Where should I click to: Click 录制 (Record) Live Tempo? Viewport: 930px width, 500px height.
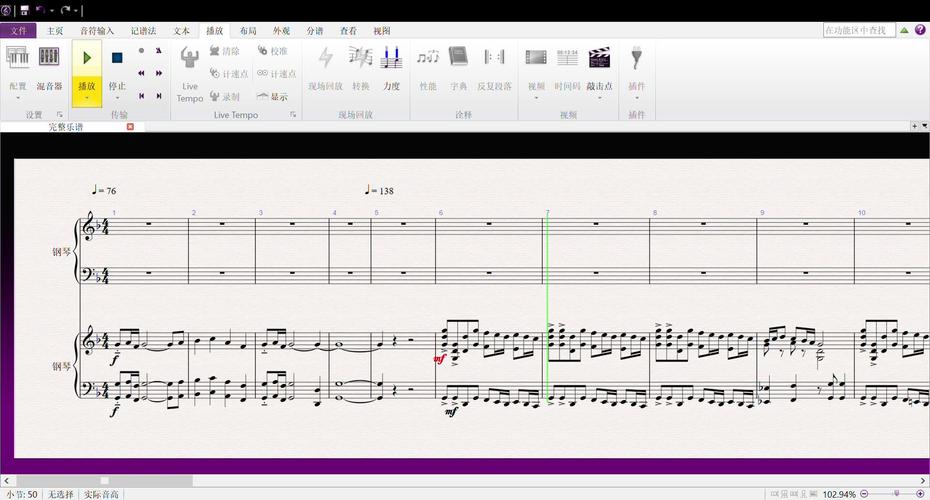pyautogui.click(x=224, y=96)
